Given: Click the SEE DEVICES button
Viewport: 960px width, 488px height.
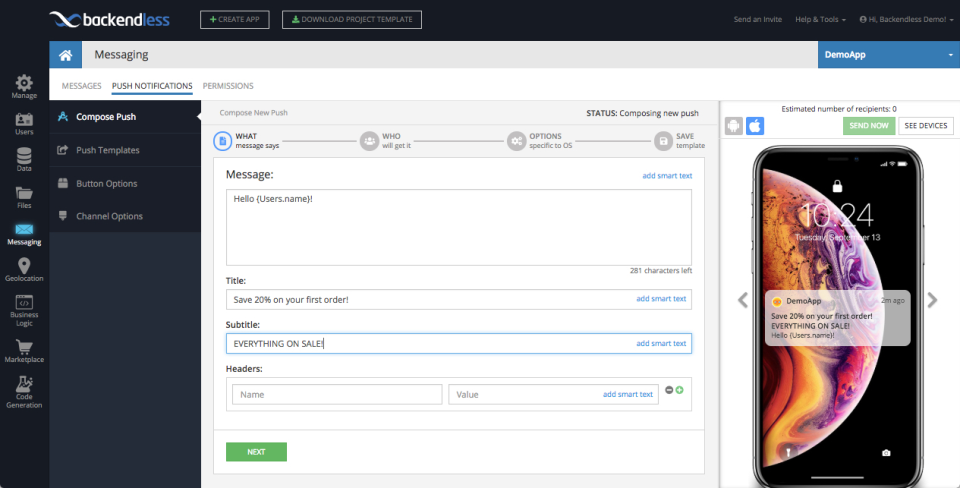Looking at the screenshot, I should 926,126.
